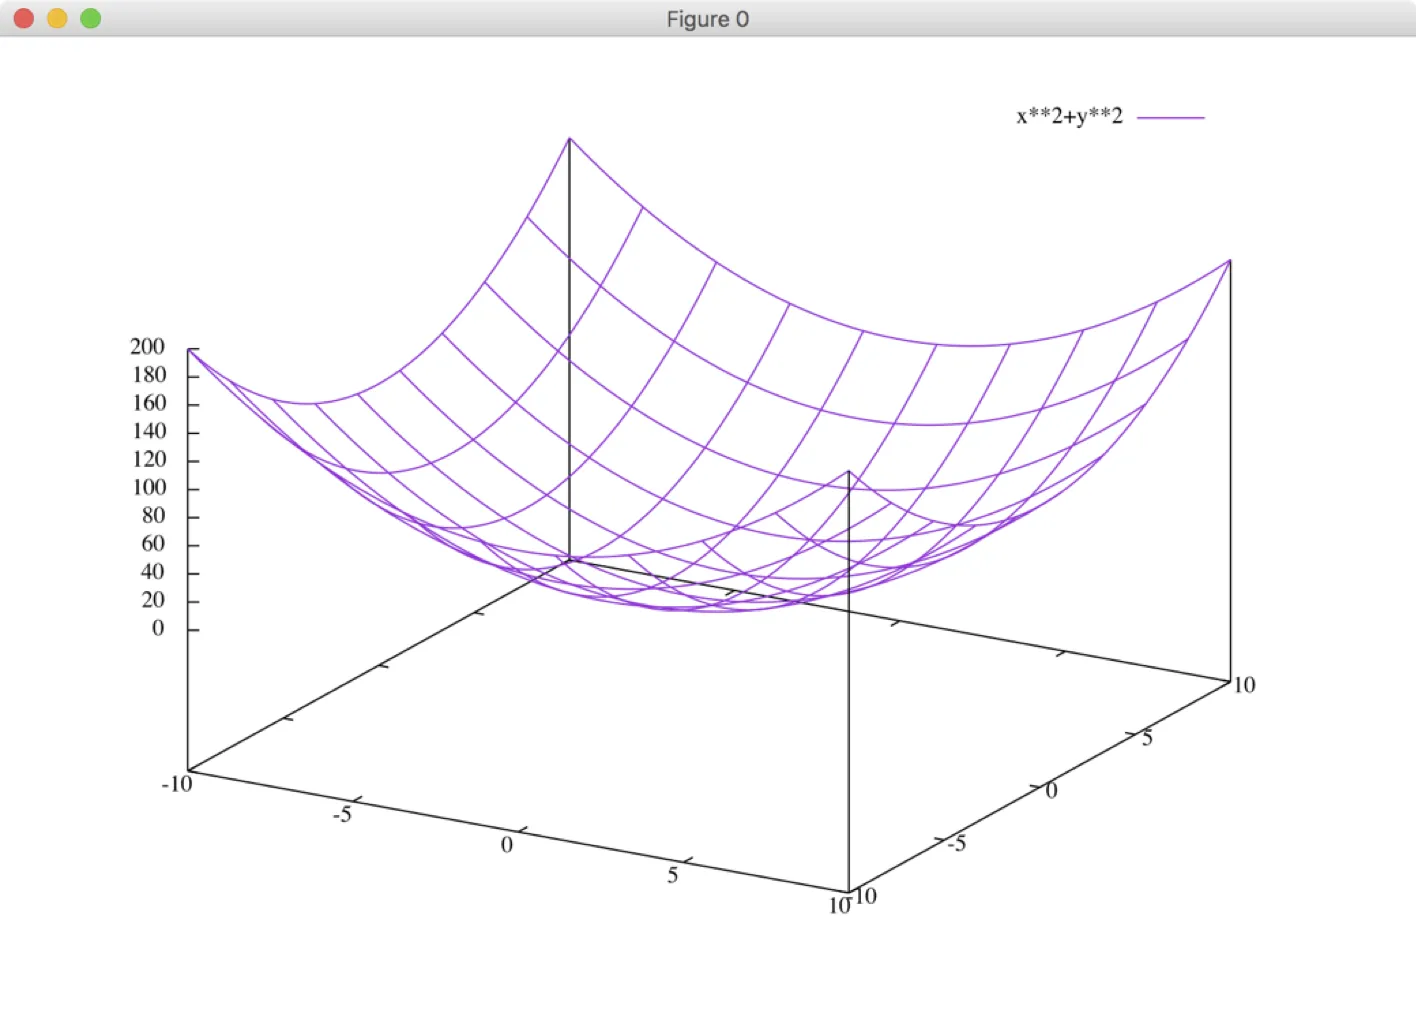Click the y-axis tick label "5"
This screenshot has height=1033, width=1416.
click(1147, 738)
